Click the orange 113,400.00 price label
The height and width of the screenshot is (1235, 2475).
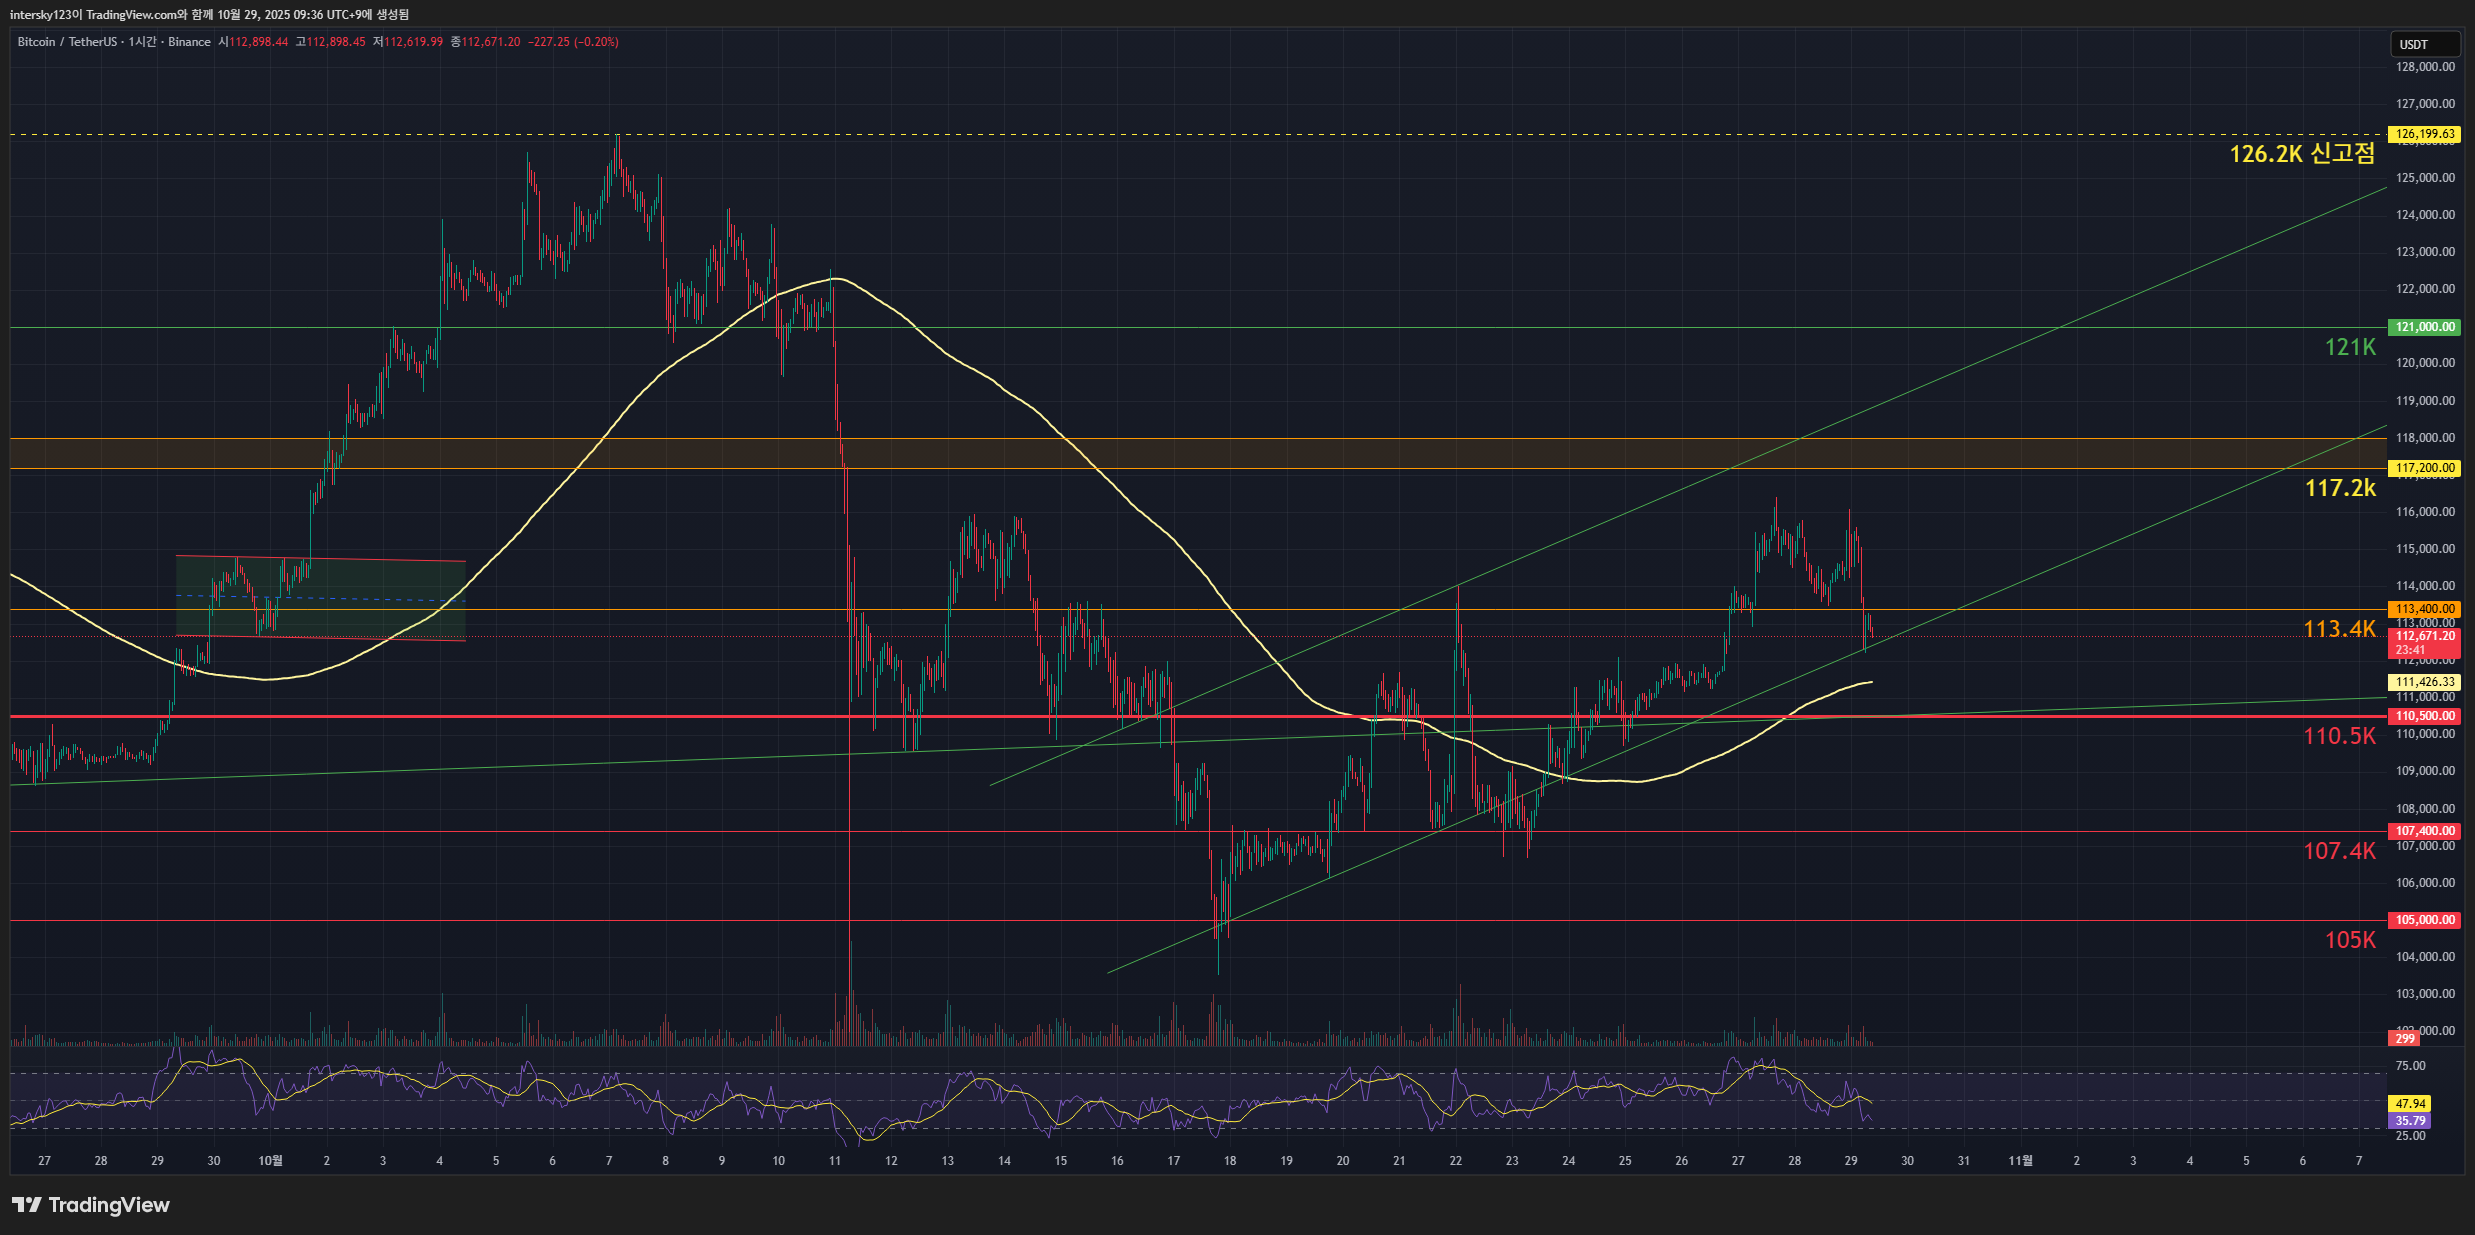coord(2424,609)
